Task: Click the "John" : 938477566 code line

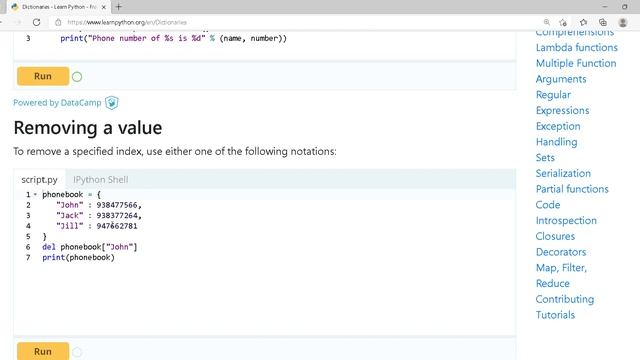Action: point(99,205)
